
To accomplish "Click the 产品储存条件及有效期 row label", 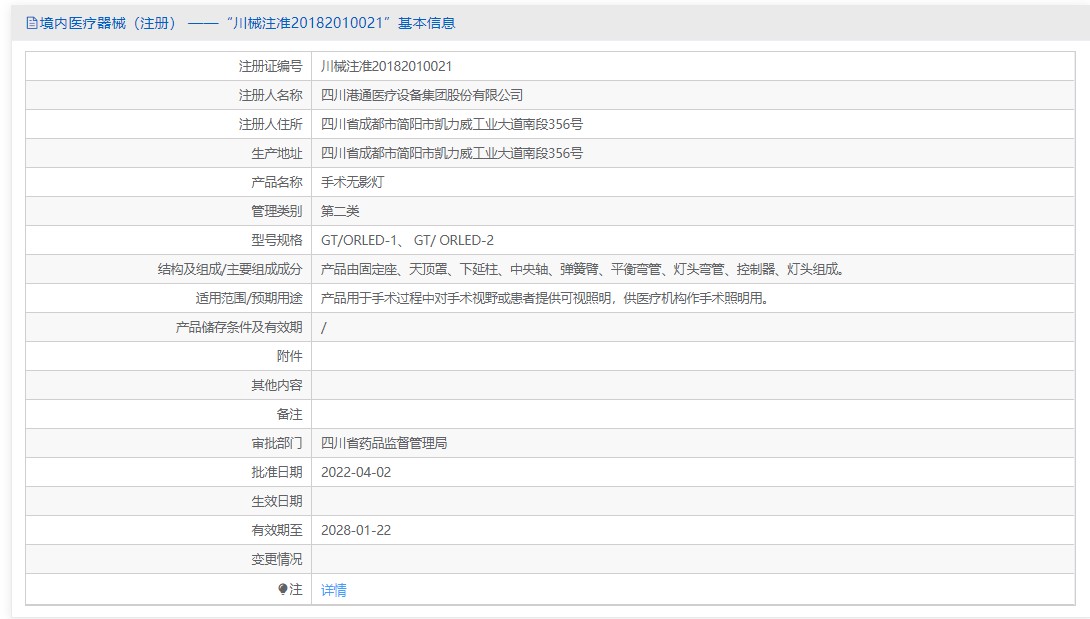I will pos(239,327).
